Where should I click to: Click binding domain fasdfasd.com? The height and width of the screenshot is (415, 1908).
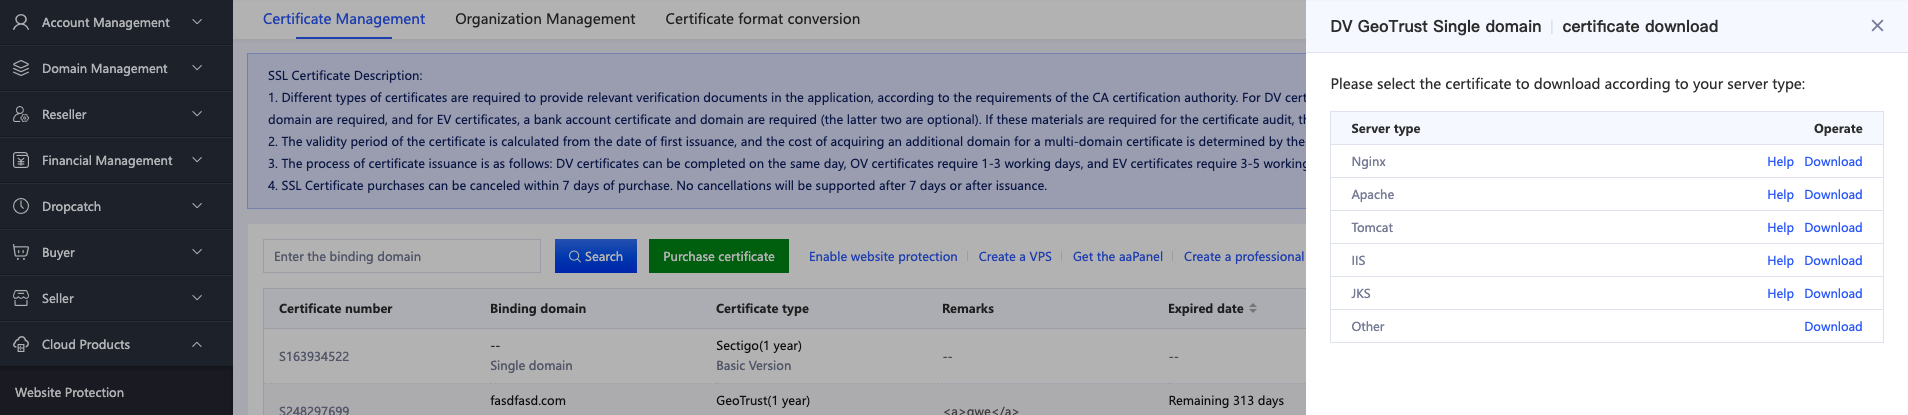(528, 400)
